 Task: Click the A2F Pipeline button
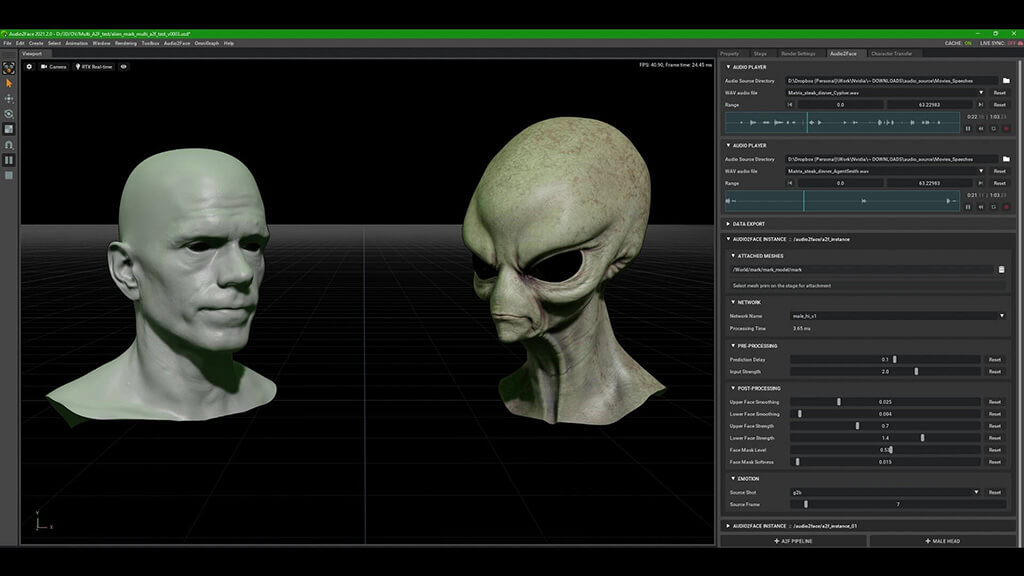click(792, 541)
